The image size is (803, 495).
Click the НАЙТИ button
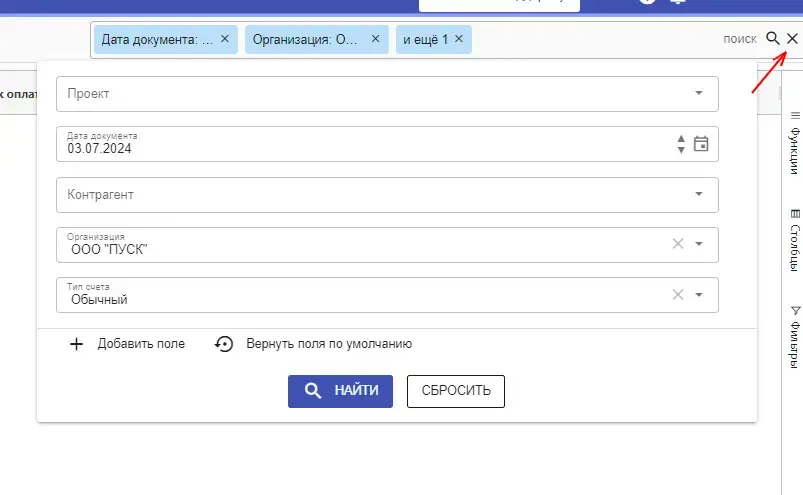[340, 391]
